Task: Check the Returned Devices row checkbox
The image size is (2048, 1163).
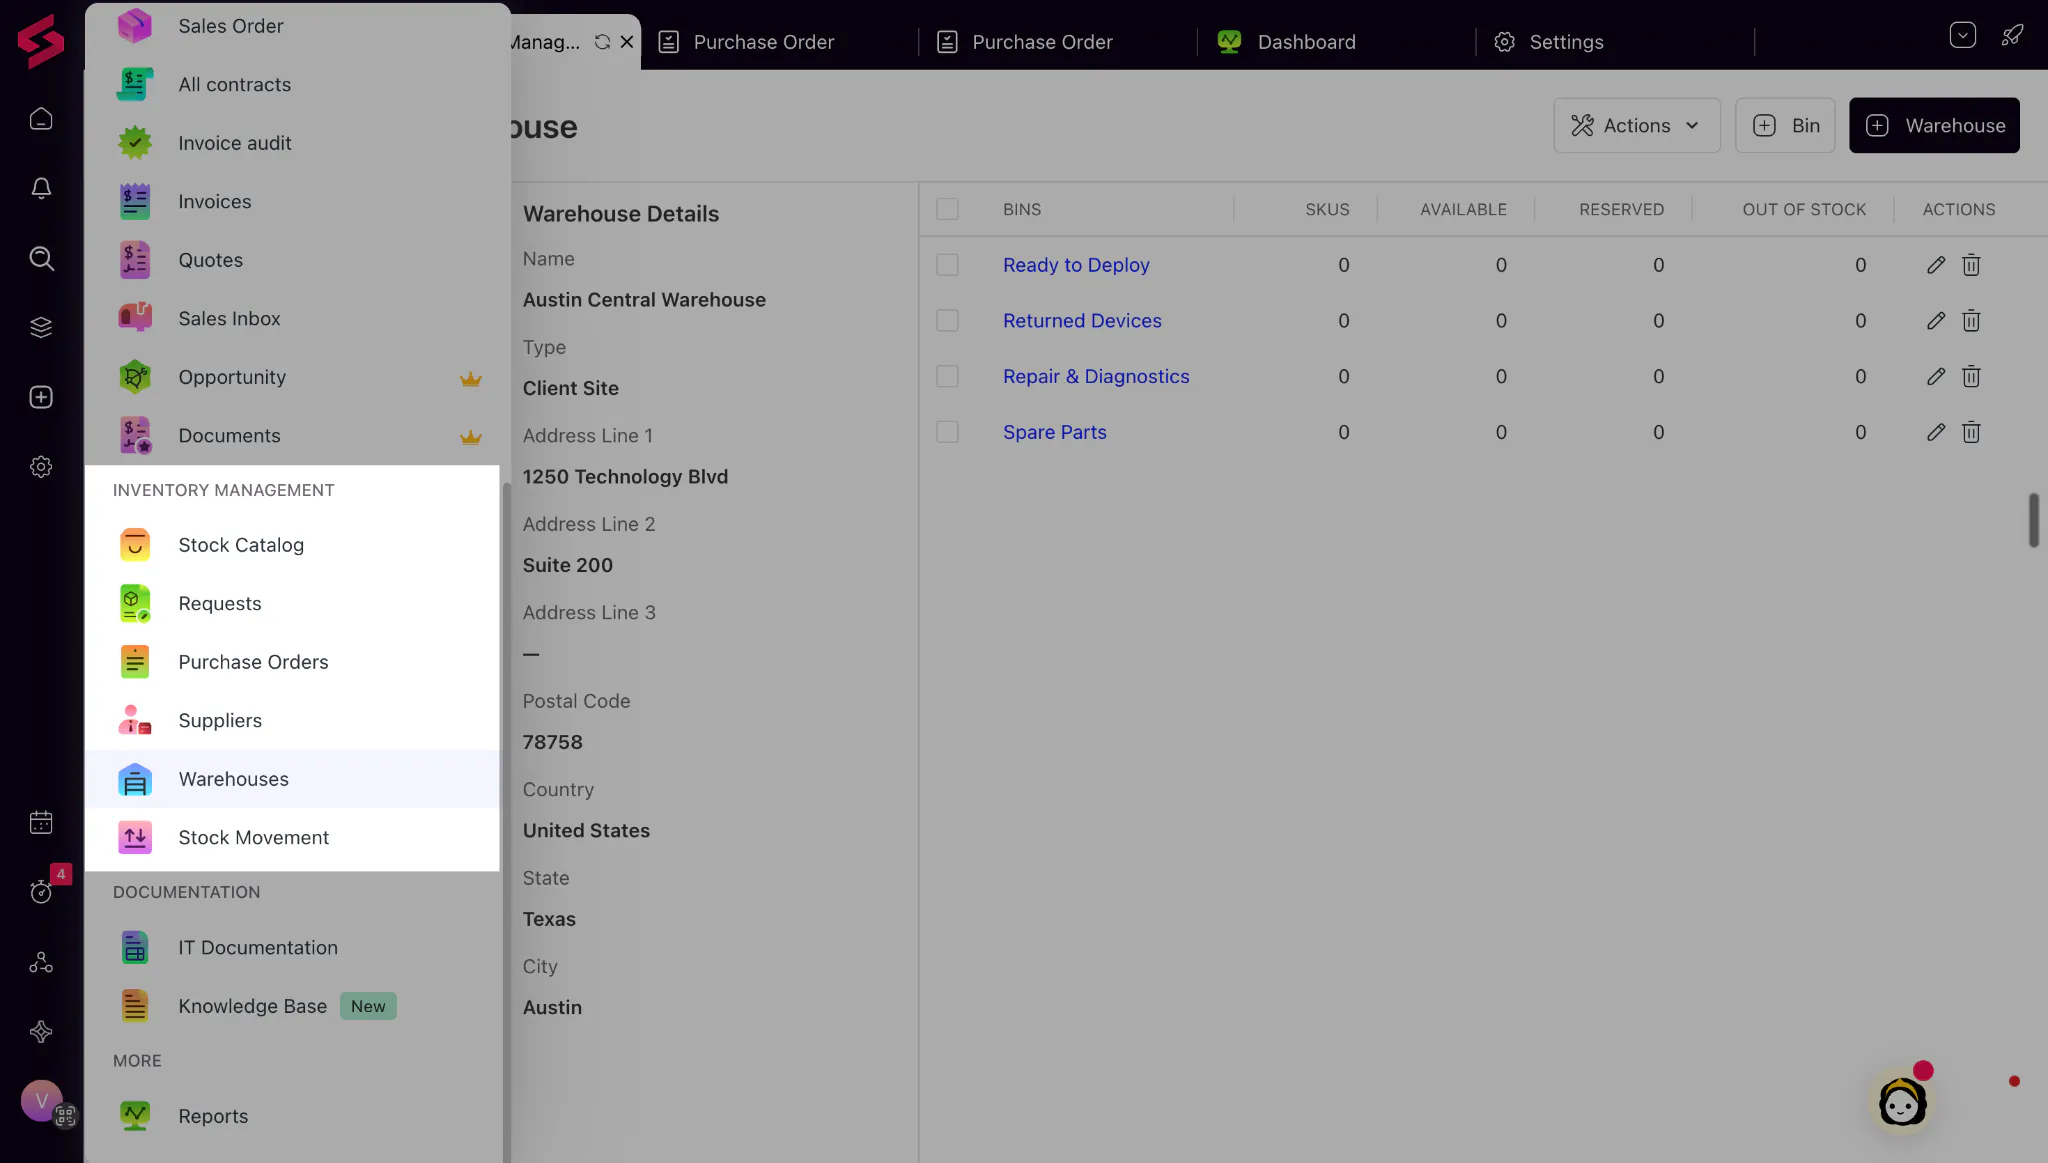Action: 947,321
